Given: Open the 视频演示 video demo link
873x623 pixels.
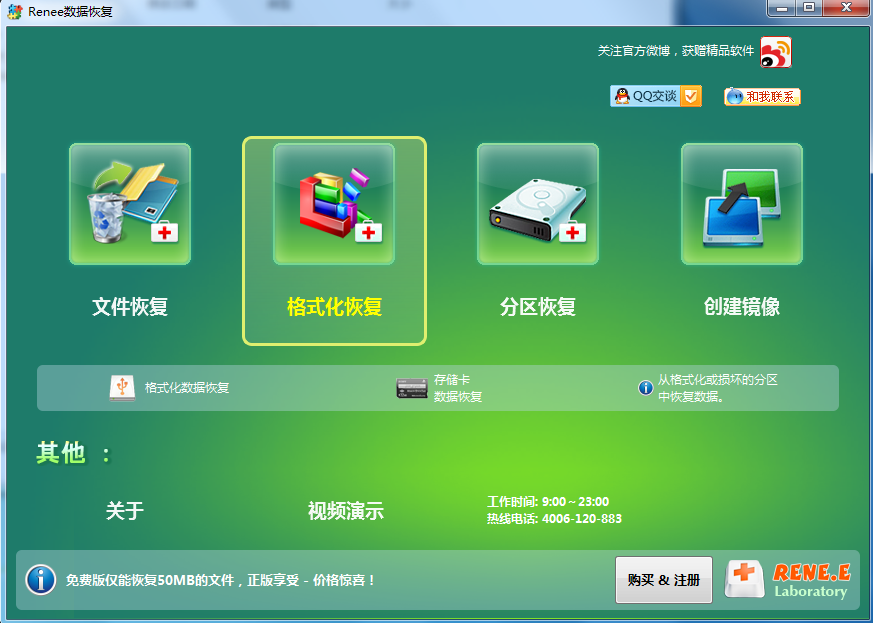Looking at the screenshot, I should (345, 511).
